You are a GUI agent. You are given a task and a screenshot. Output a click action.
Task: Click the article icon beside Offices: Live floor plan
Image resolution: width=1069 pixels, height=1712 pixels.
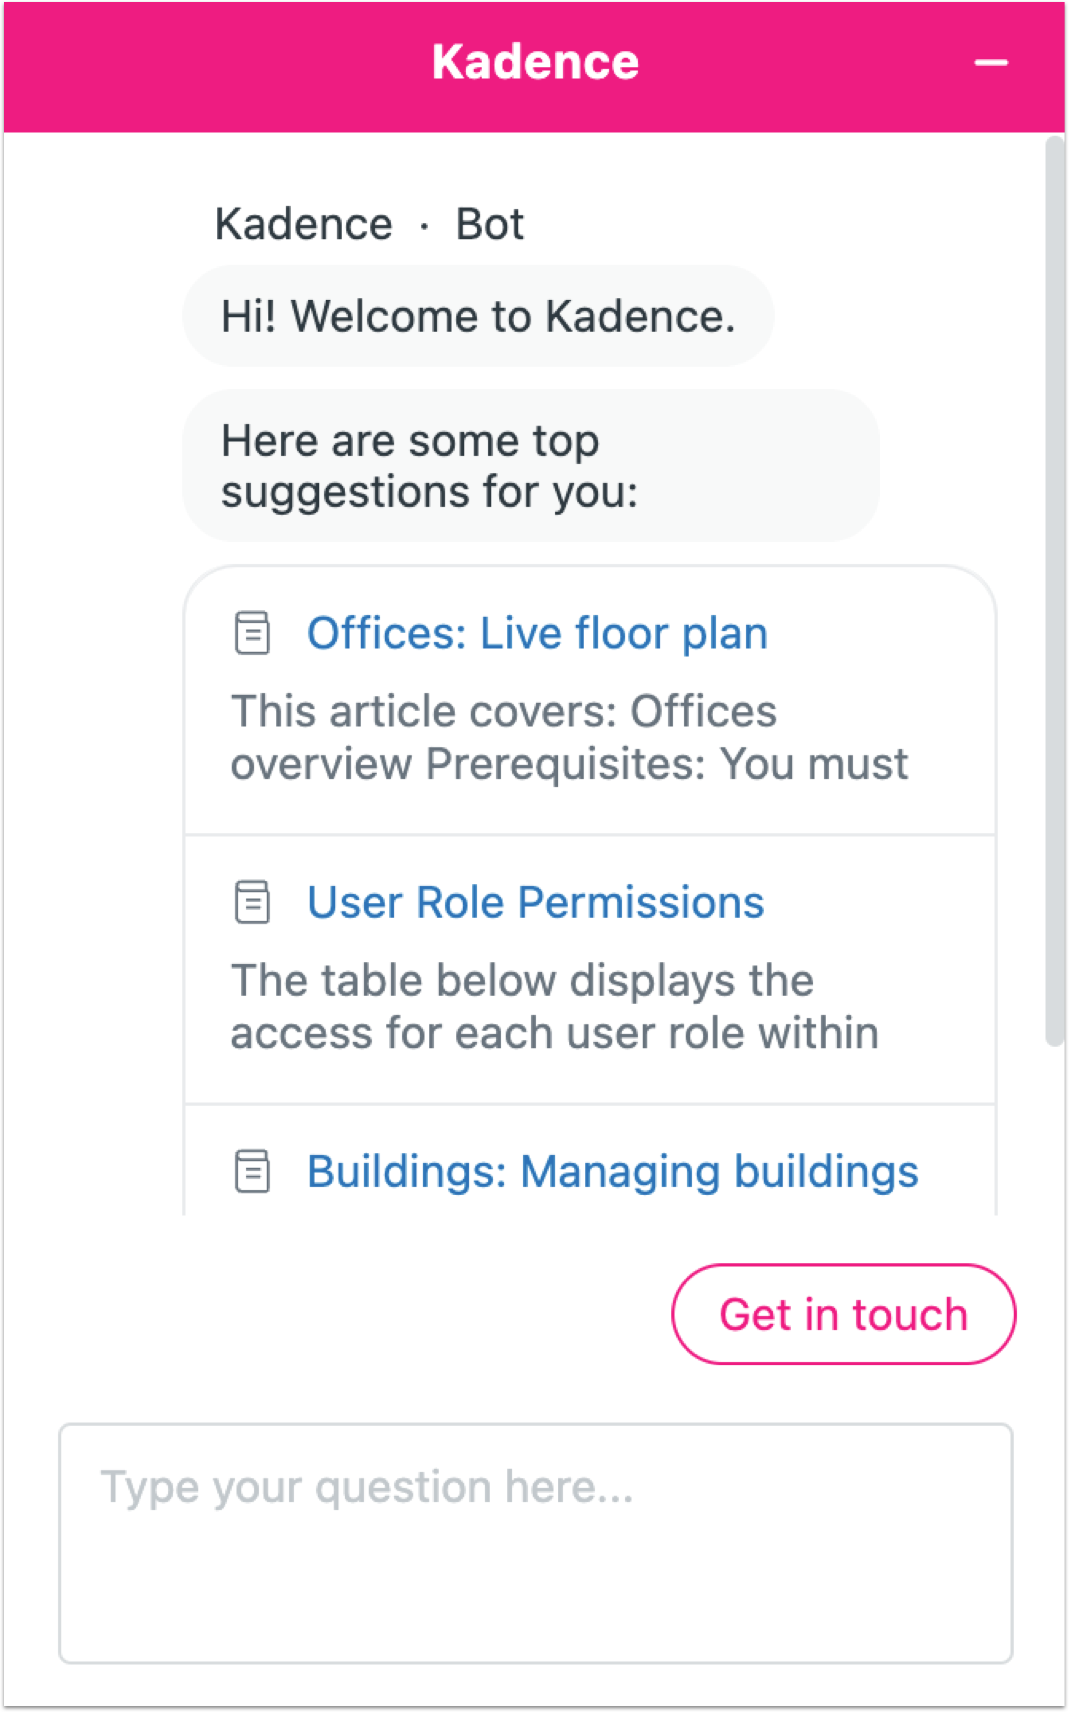[x=252, y=633]
